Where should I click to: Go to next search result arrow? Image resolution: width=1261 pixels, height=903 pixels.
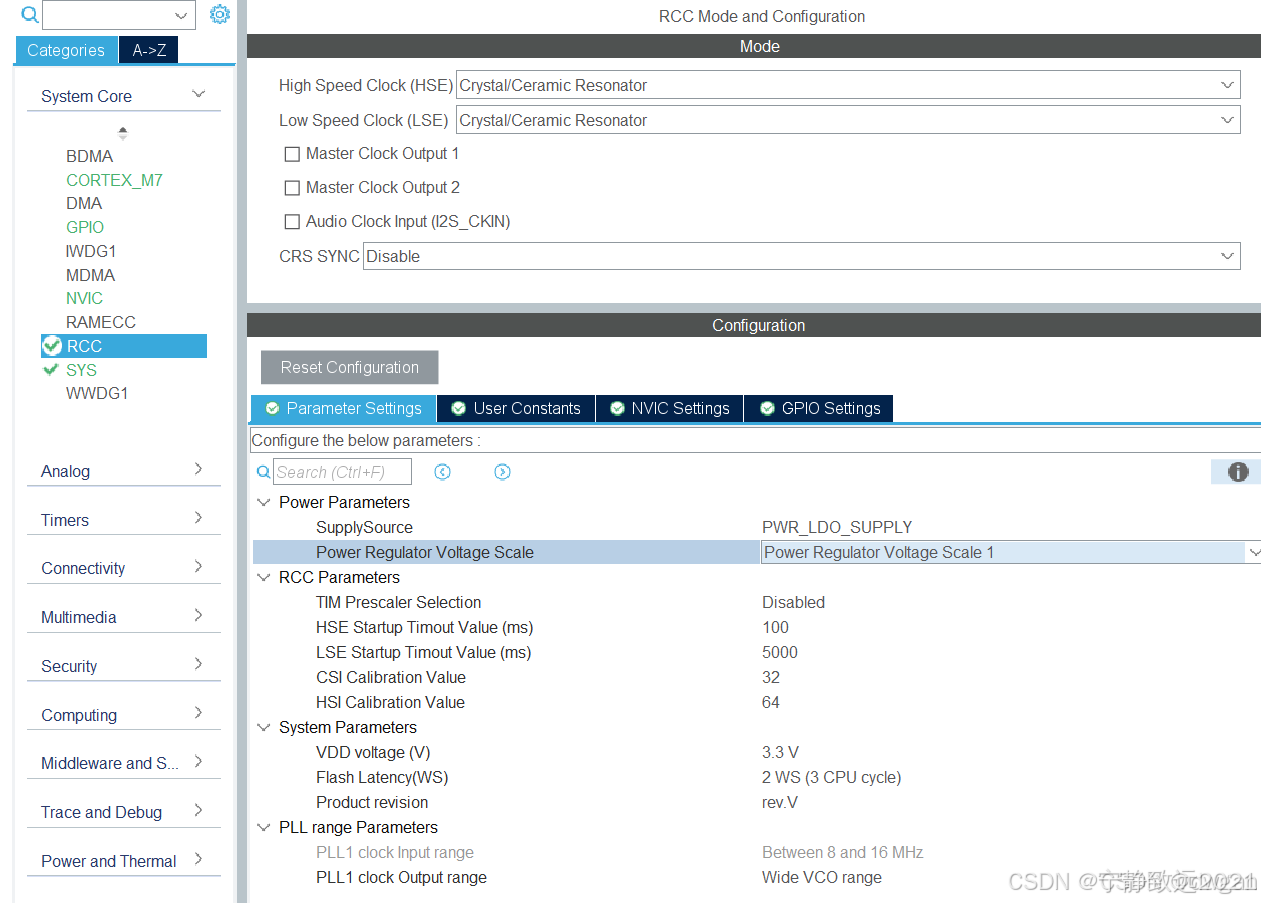pyautogui.click(x=503, y=472)
